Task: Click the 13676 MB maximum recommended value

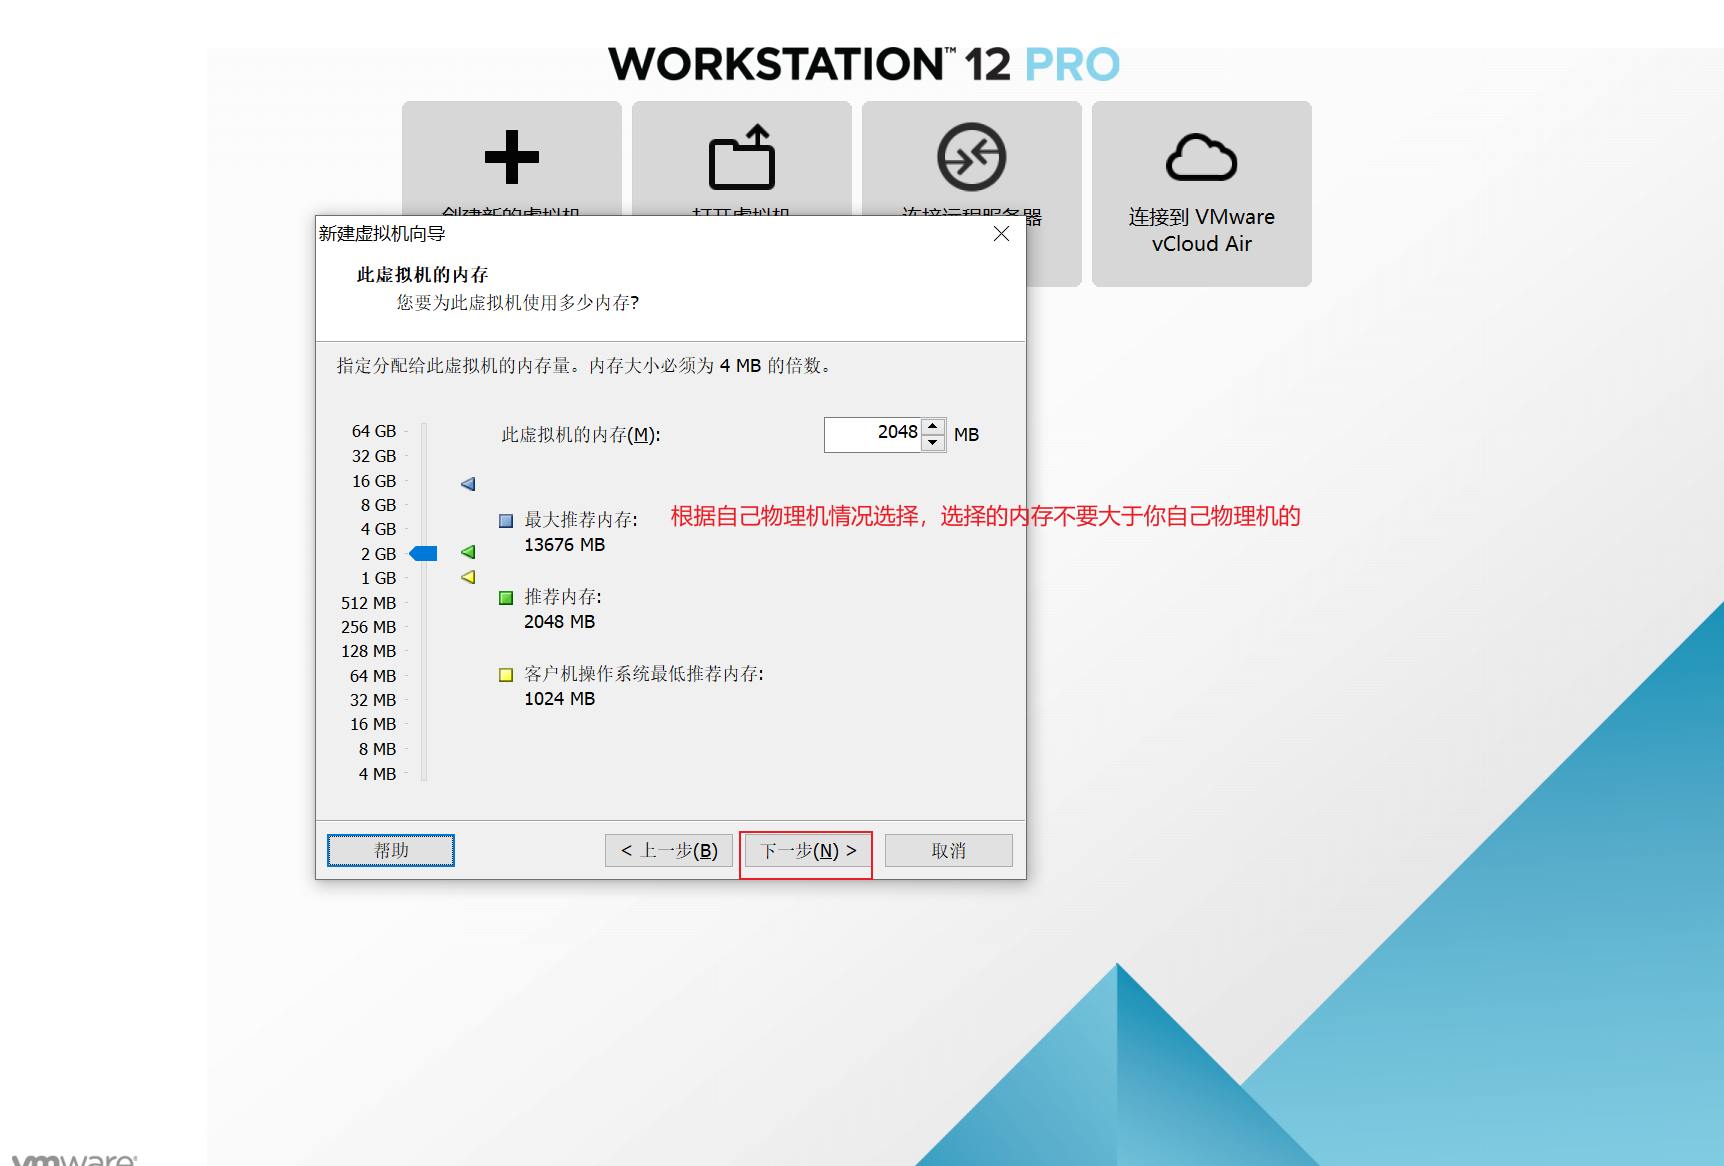Action: (x=564, y=545)
